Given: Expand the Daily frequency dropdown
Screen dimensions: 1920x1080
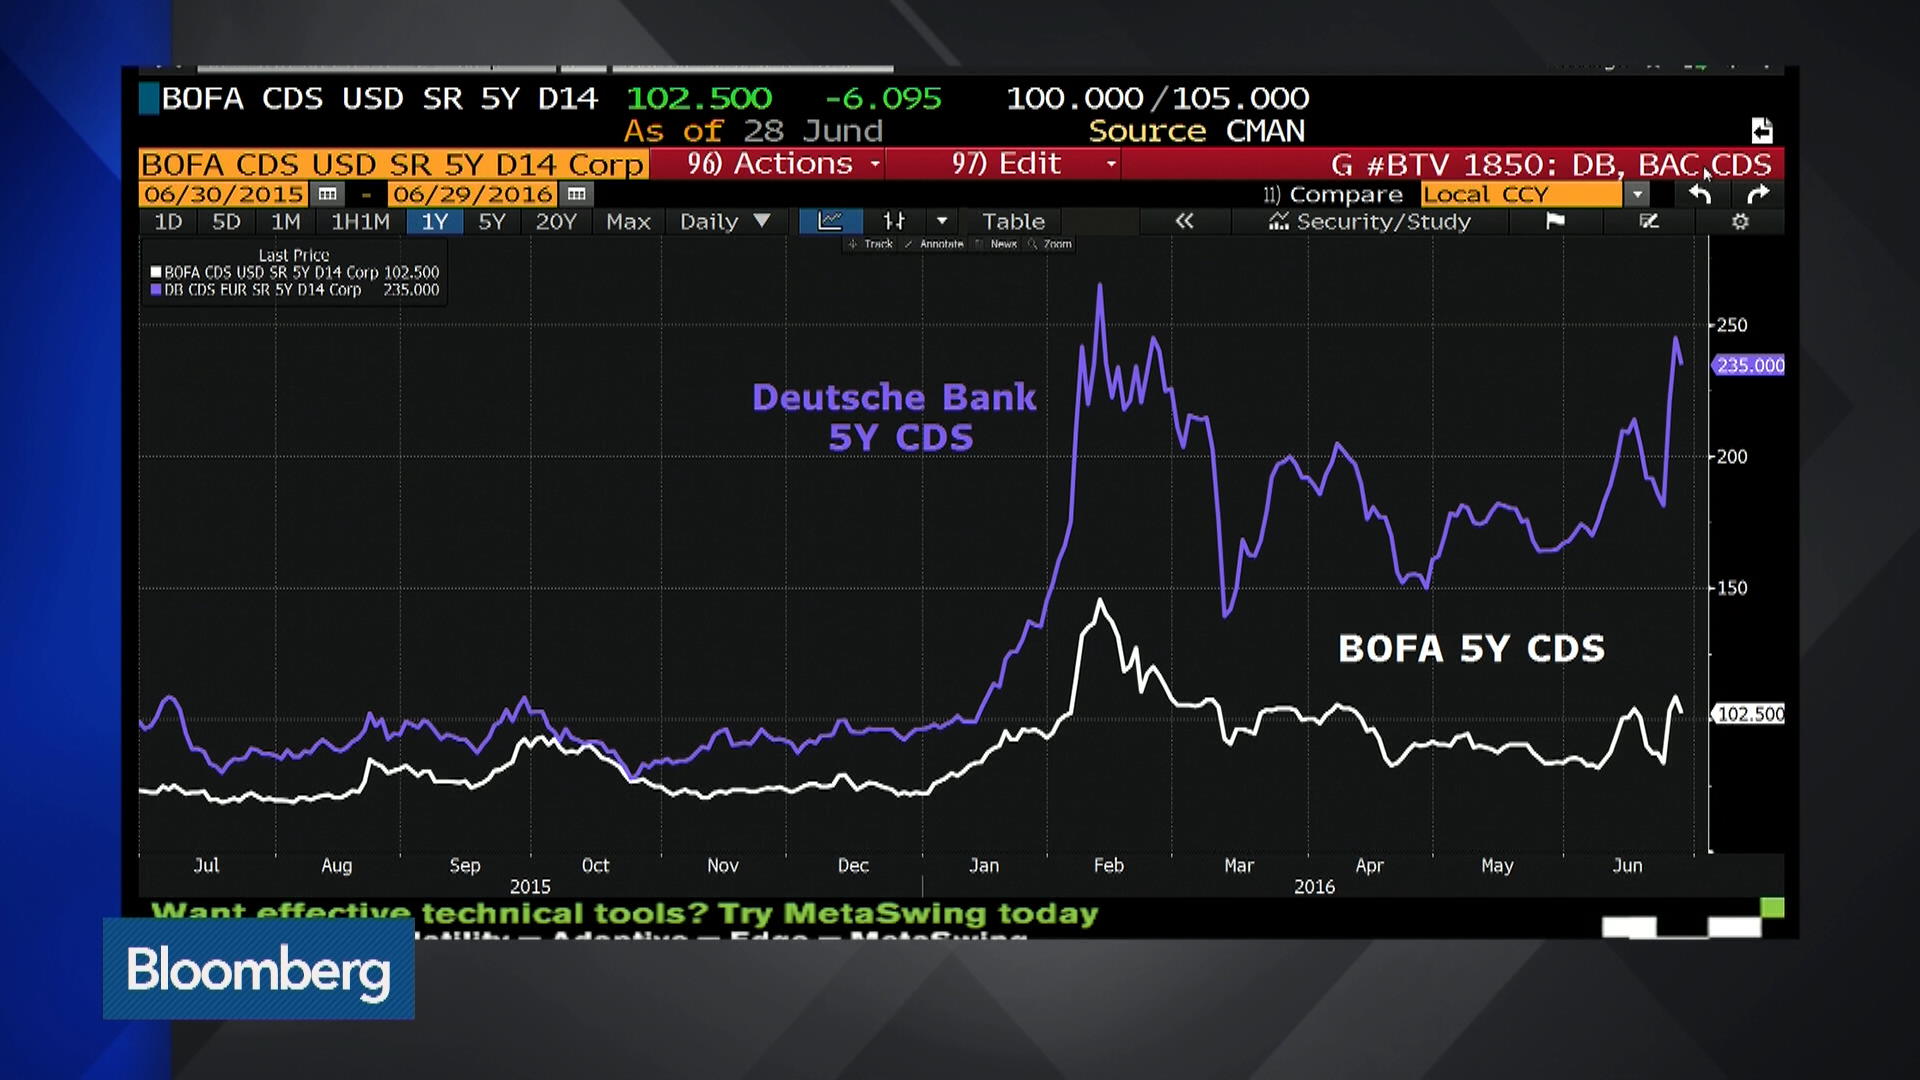Looking at the screenshot, I should (x=725, y=221).
